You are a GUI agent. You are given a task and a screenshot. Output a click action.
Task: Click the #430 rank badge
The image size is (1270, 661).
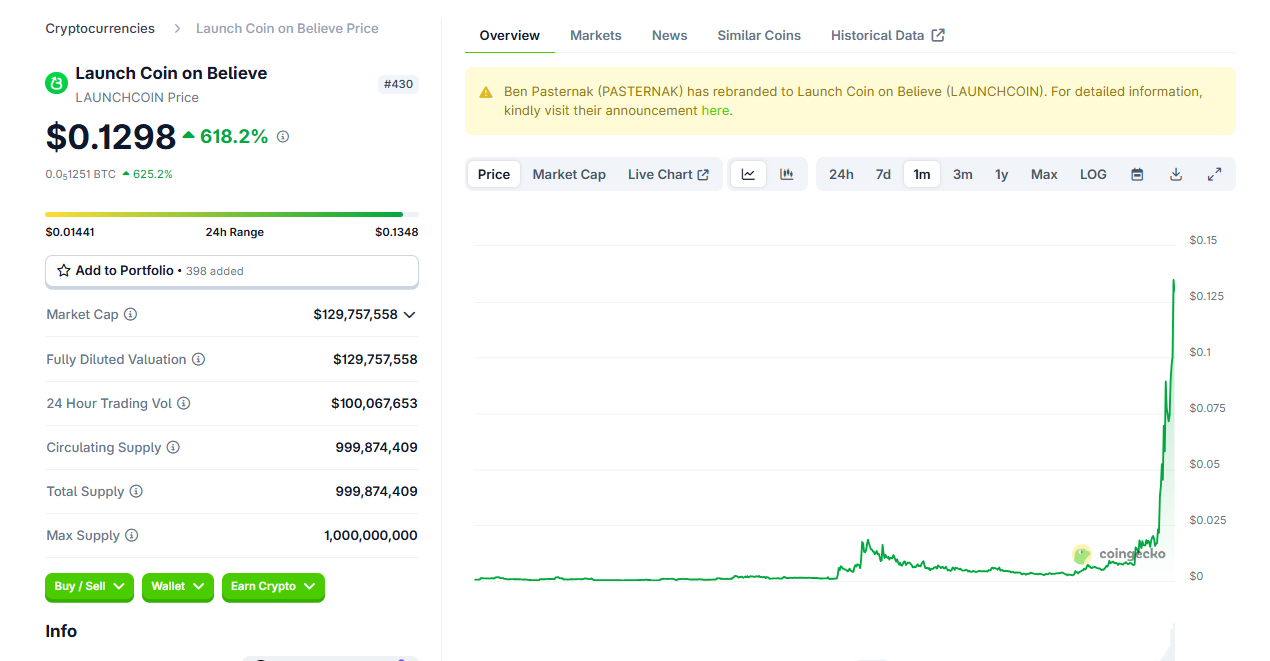[398, 84]
